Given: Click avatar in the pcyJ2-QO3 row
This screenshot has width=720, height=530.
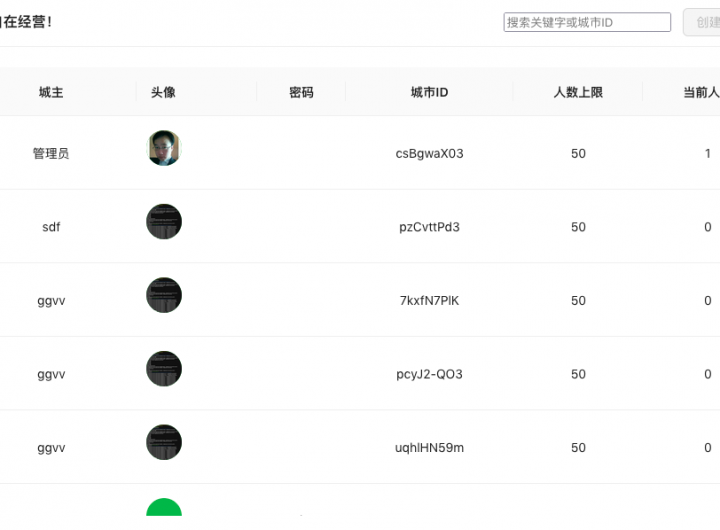Looking at the screenshot, I should coord(164,369).
